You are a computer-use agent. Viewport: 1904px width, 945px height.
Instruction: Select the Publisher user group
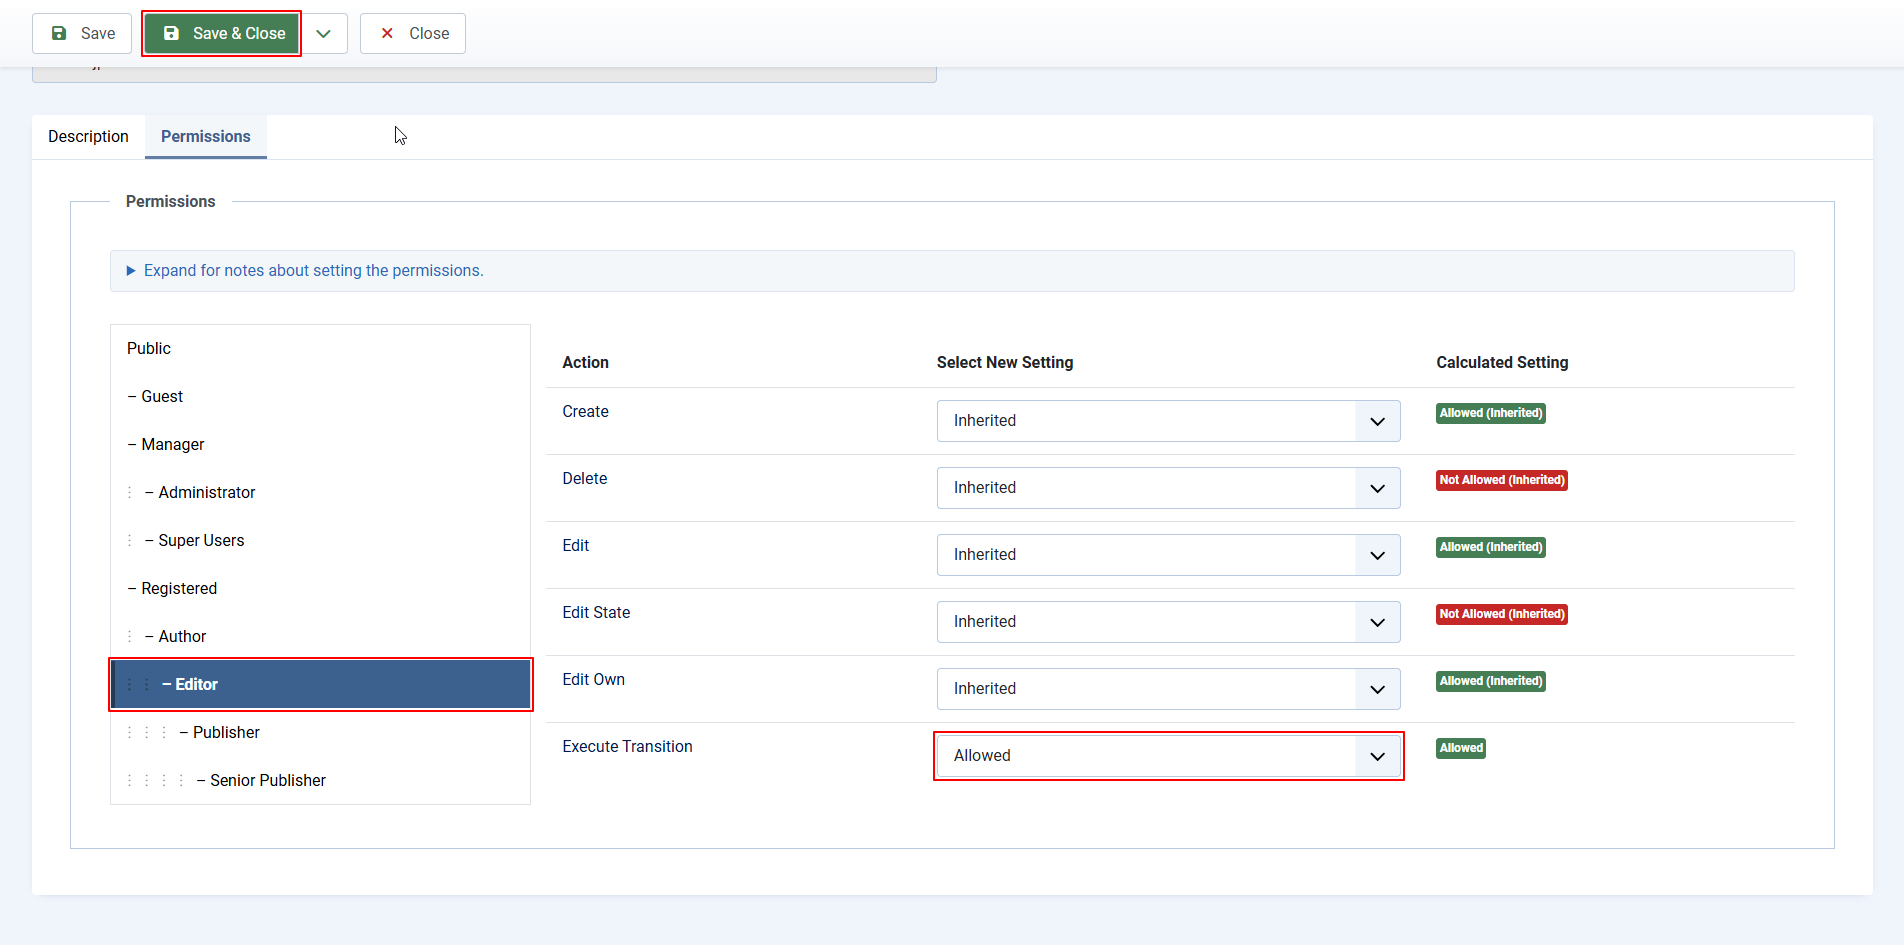tap(226, 732)
